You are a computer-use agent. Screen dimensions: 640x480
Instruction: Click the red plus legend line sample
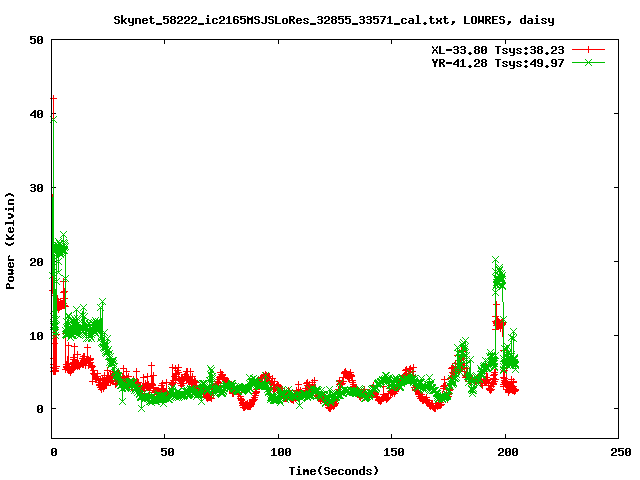[588, 50]
